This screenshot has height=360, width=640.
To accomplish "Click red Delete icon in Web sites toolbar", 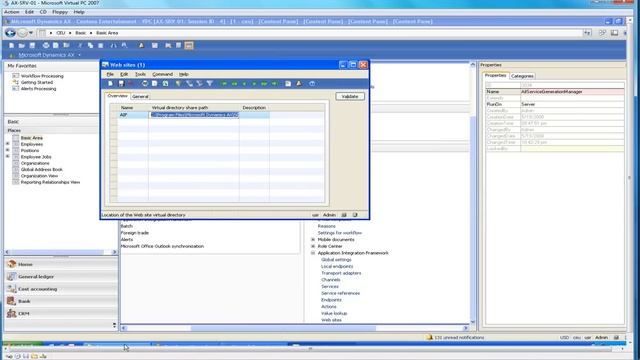I will coord(131,84).
